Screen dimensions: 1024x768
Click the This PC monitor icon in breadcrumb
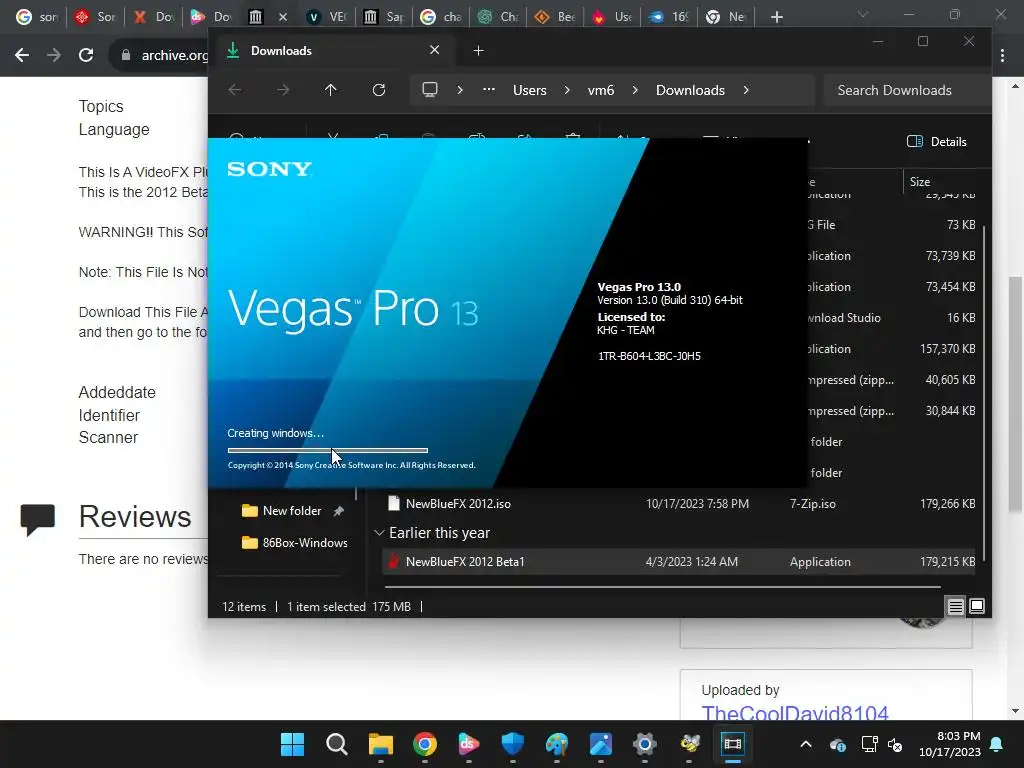tap(430, 90)
